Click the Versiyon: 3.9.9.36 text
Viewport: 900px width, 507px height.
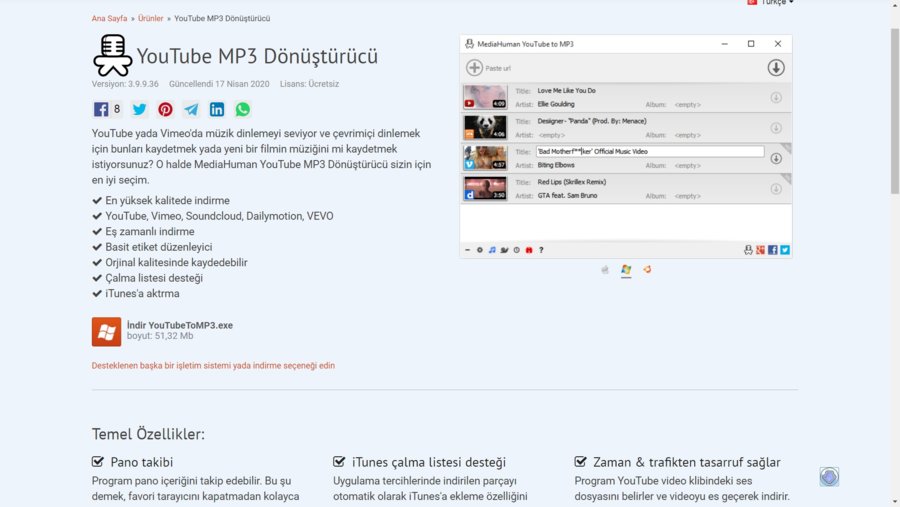(x=125, y=84)
